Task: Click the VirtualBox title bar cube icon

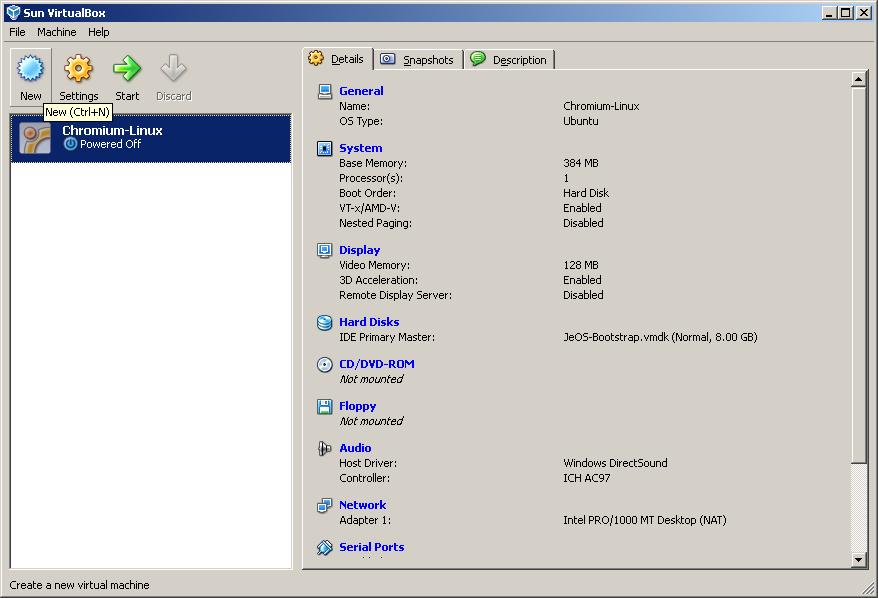Action: tap(13, 12)
